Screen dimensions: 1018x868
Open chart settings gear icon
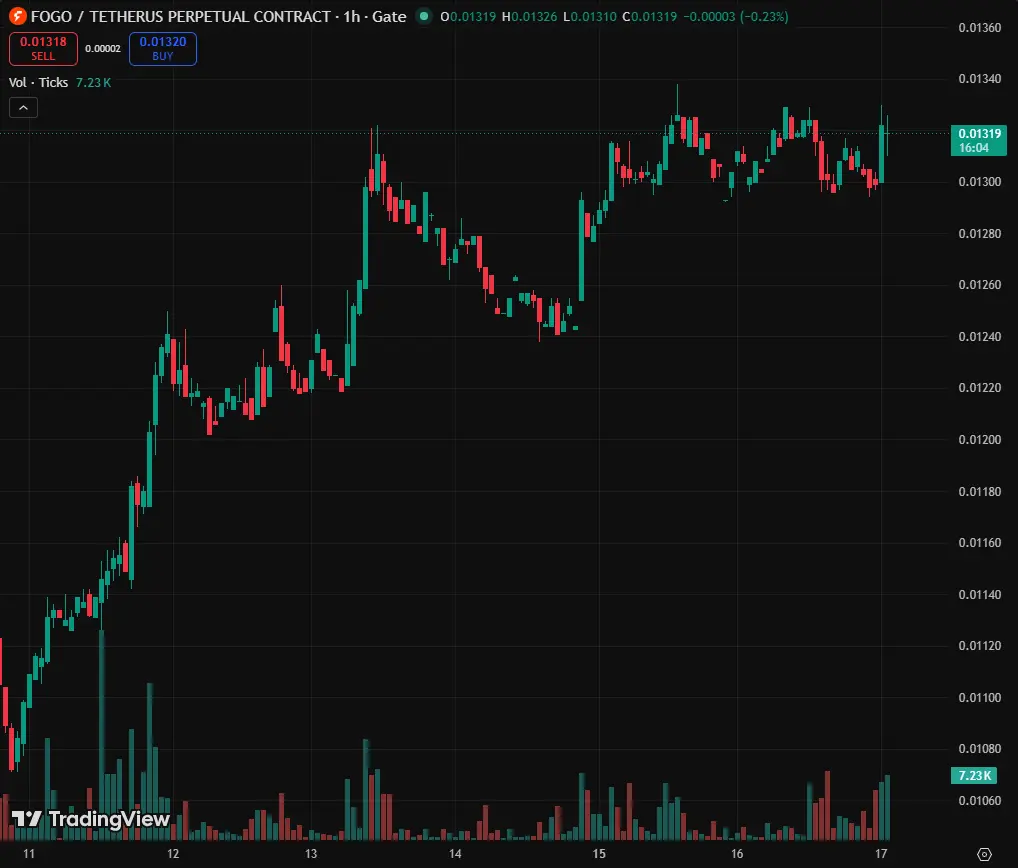[984, 854]
